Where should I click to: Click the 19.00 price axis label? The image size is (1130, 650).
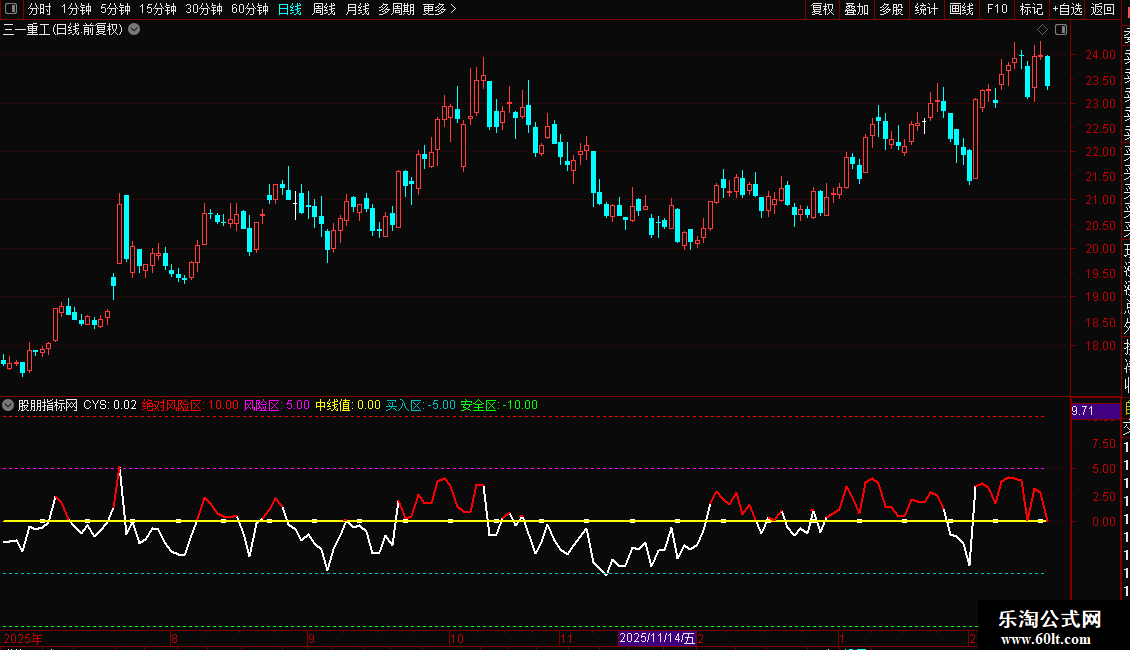click(x=1100, y=297)
